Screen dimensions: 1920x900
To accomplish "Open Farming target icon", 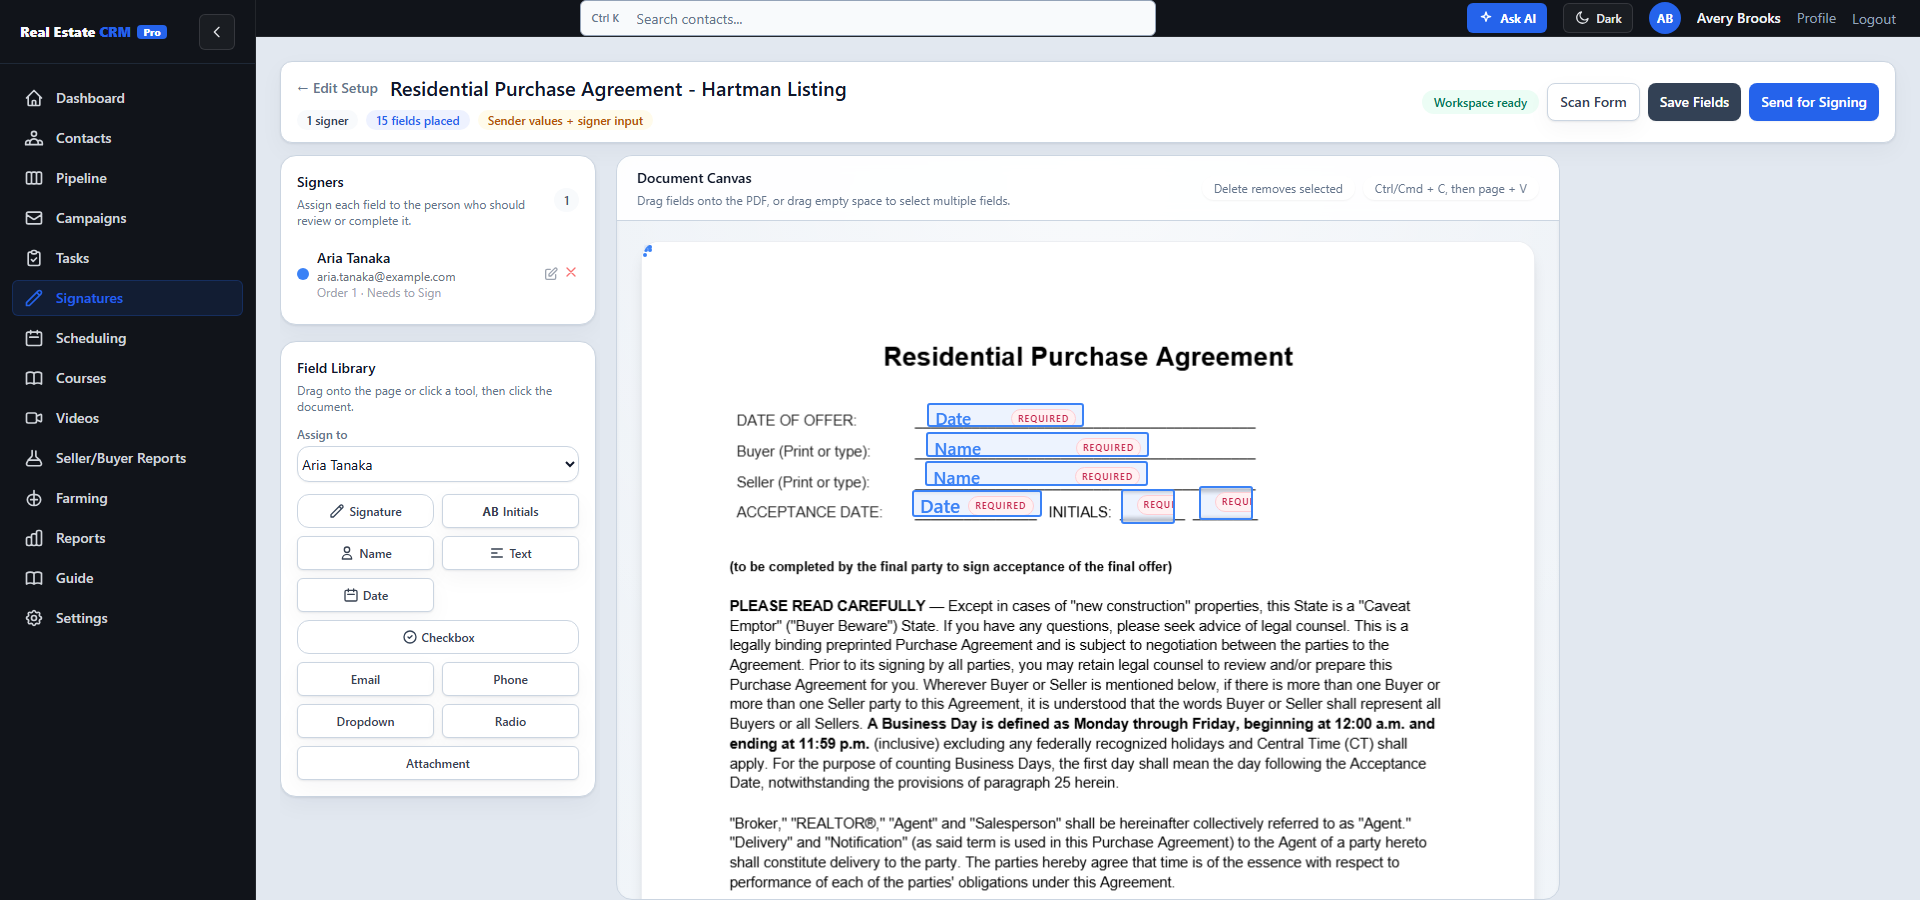I will pos(34,498).
